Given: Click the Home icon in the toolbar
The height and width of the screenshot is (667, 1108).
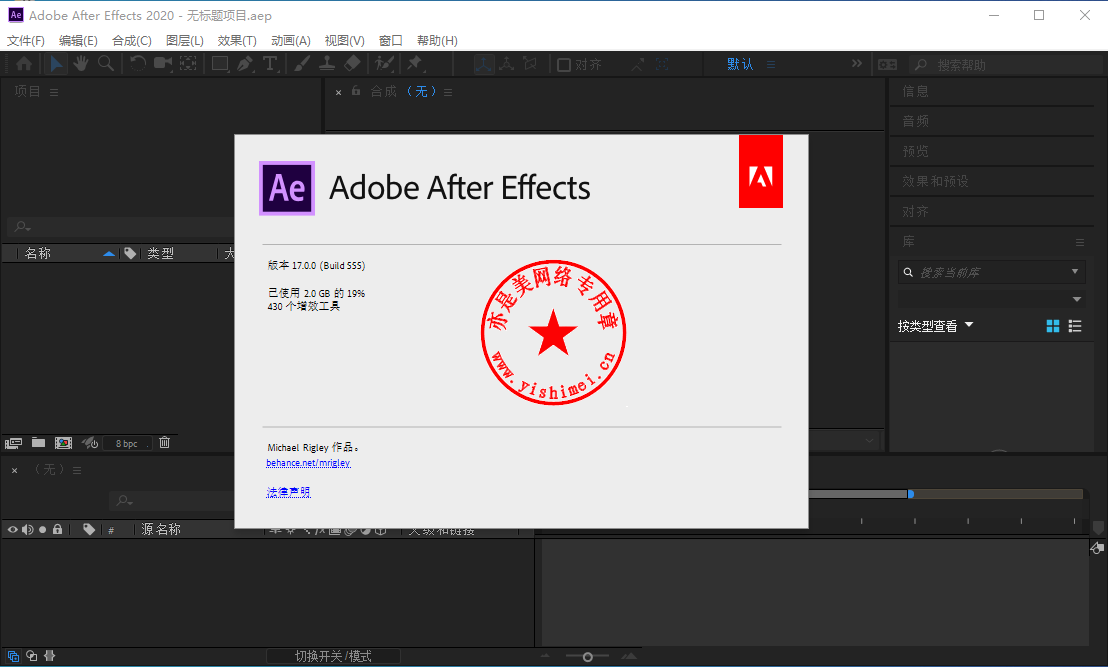Looking at the screenshot, I should [24, 64].
